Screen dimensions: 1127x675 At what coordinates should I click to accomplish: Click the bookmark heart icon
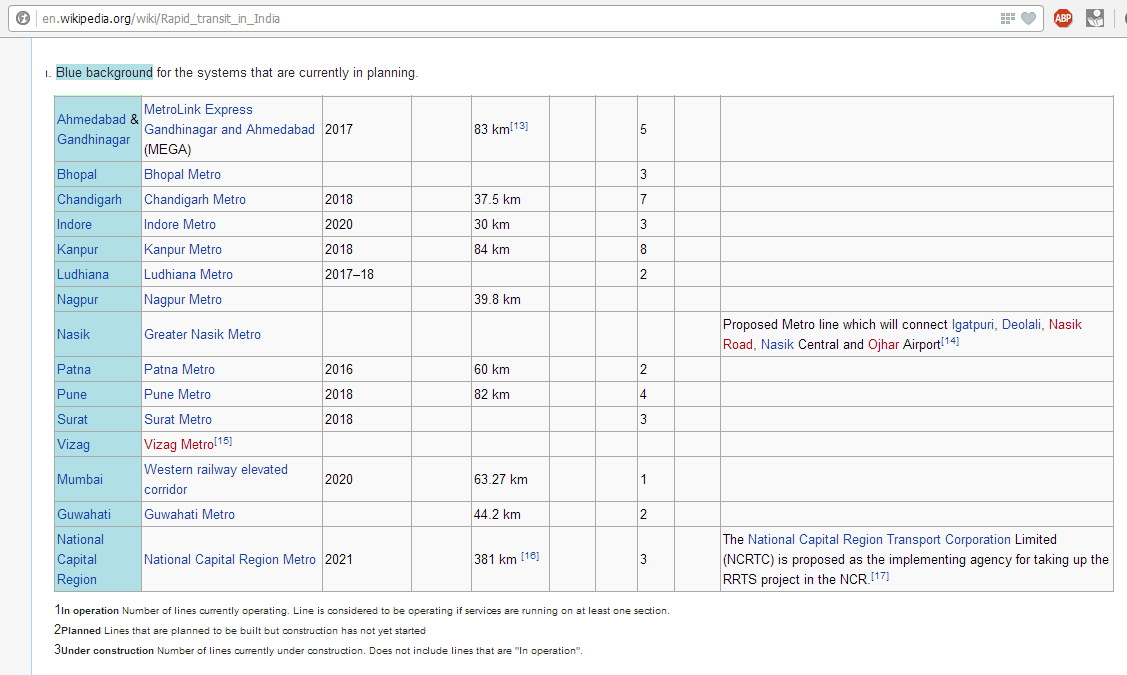point(1029,19)
